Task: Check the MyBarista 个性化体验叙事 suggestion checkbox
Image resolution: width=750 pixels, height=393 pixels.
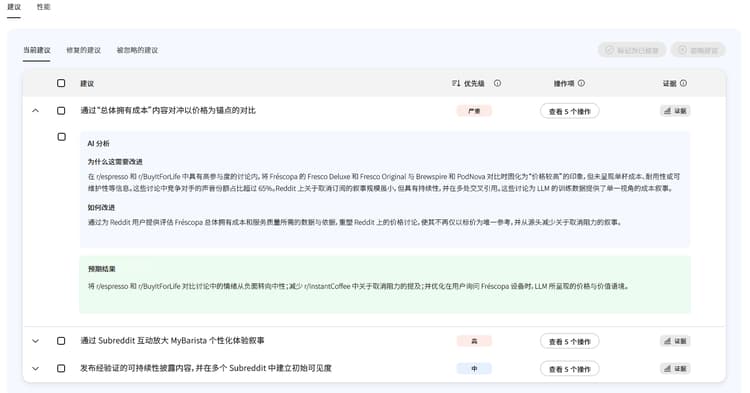Action: pyautogui.click(x=61, y=341)
